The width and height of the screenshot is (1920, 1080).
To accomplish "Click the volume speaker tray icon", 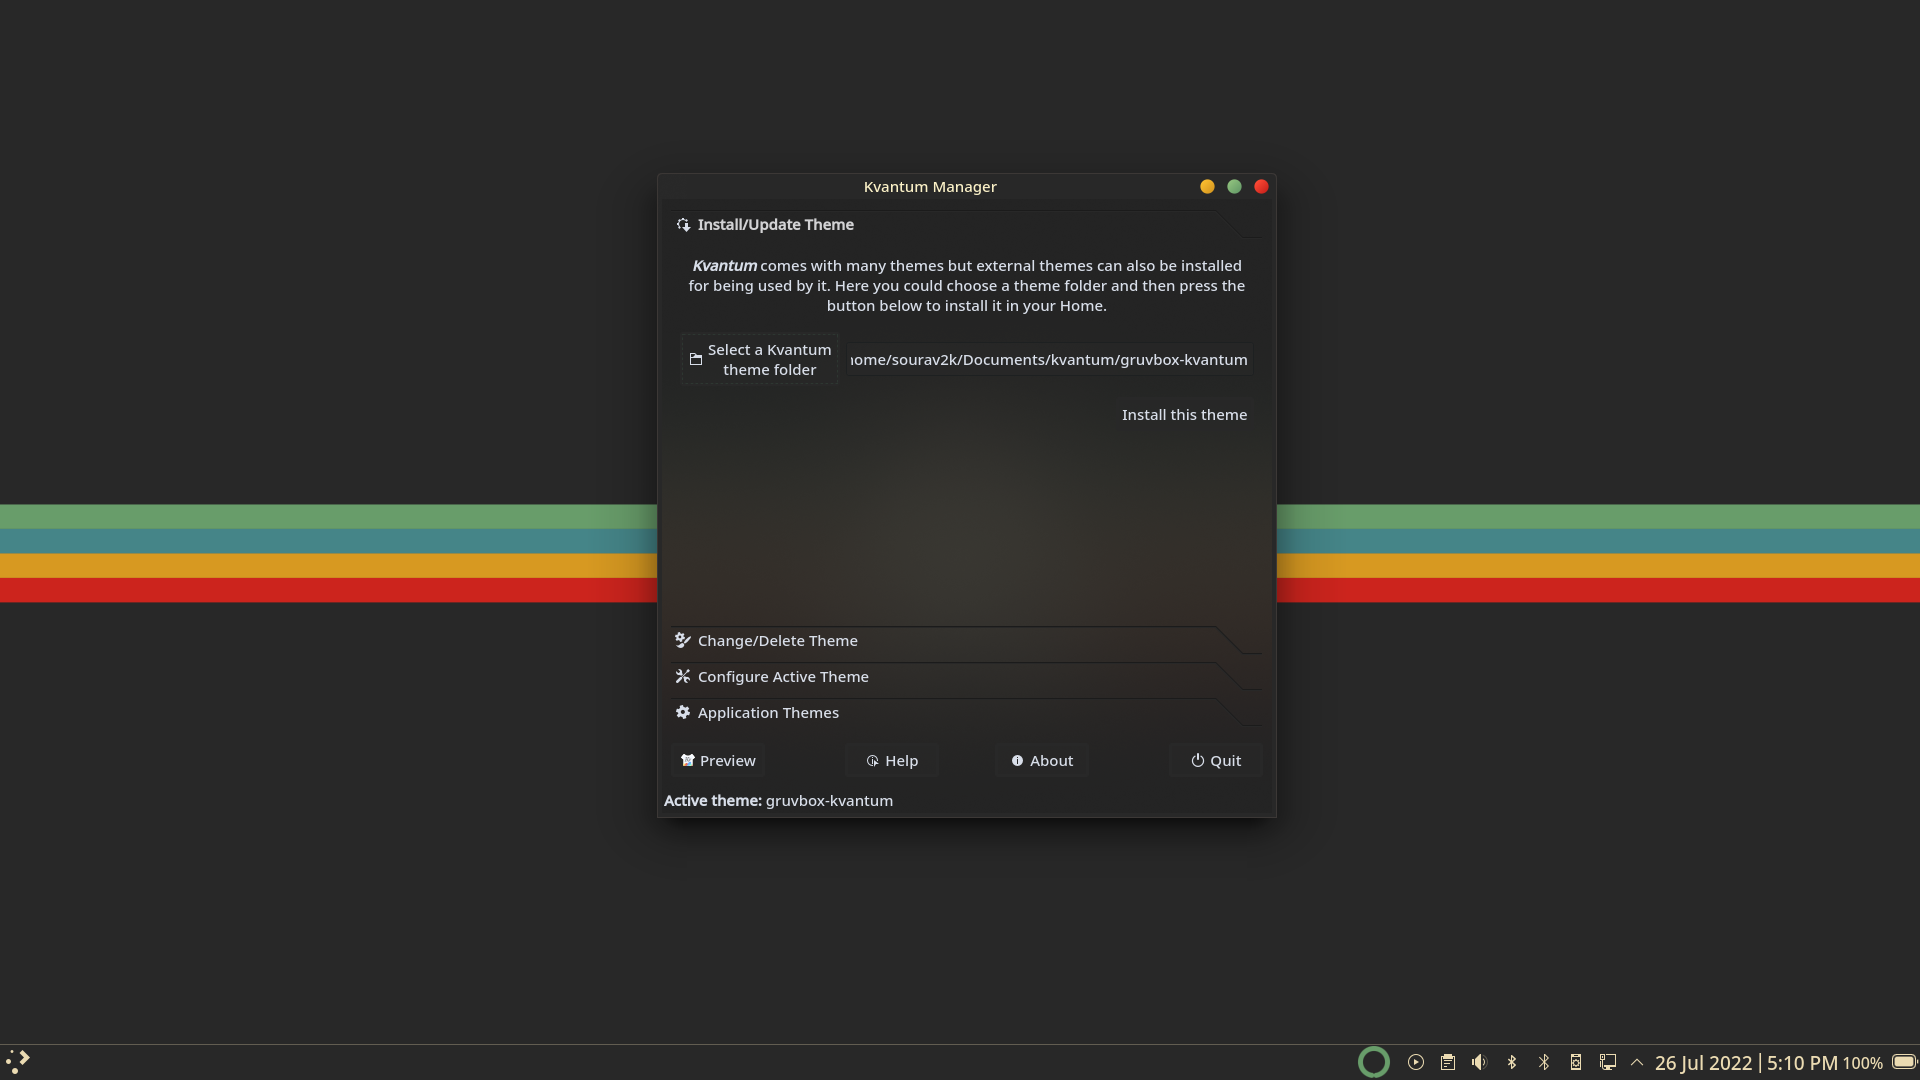I will click(1480, 1062).
